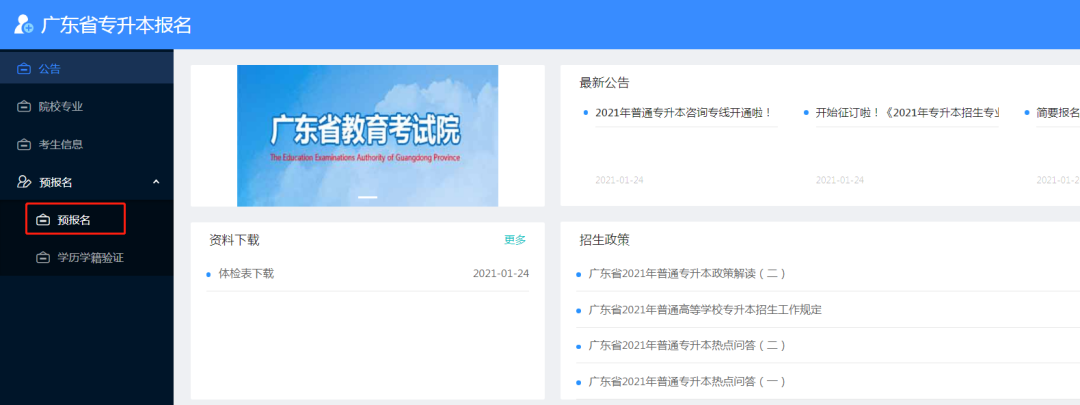Screen dimensions: 1080x405
Task: Click the 考生信息 sidebar icon
Action: 24,144
